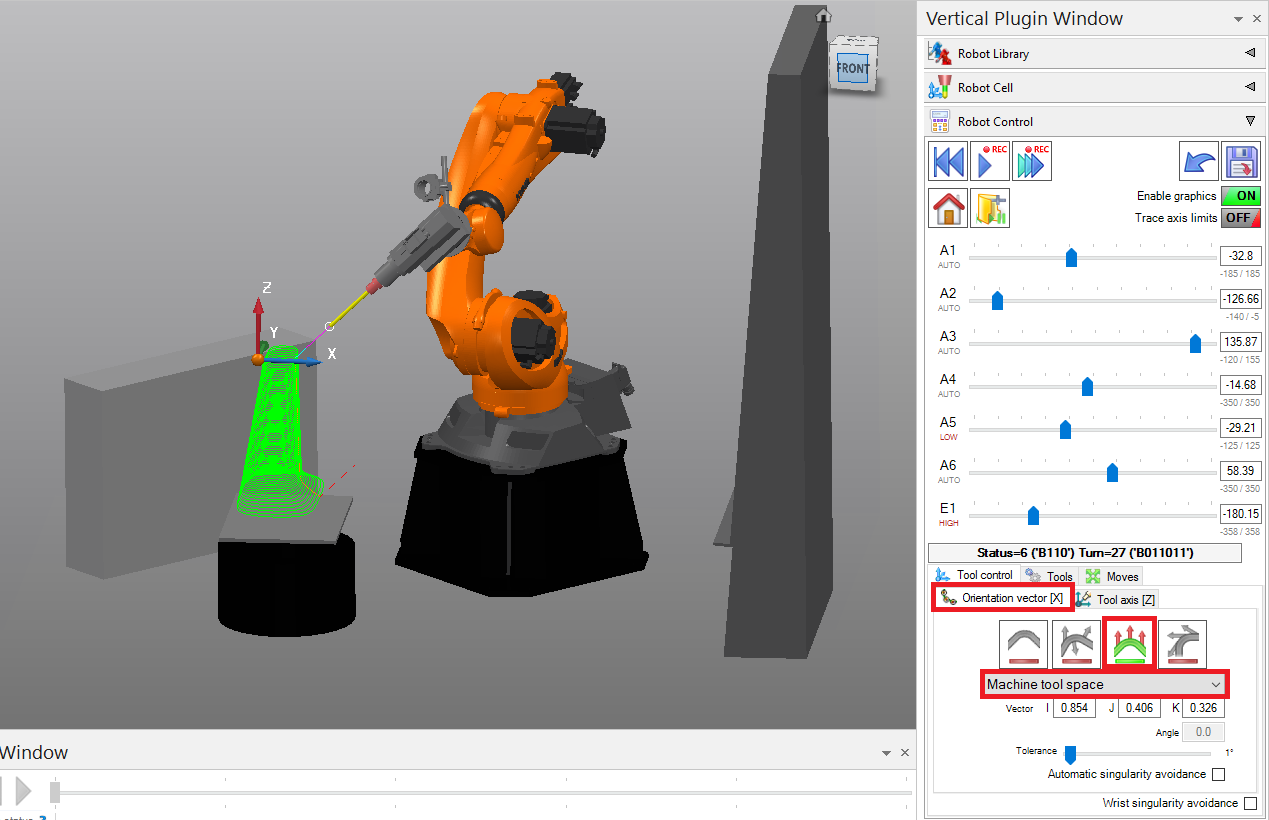The image size is (1269, 820).
Task: Click the fast-forward REC simulation icon
Action: 1031,160
